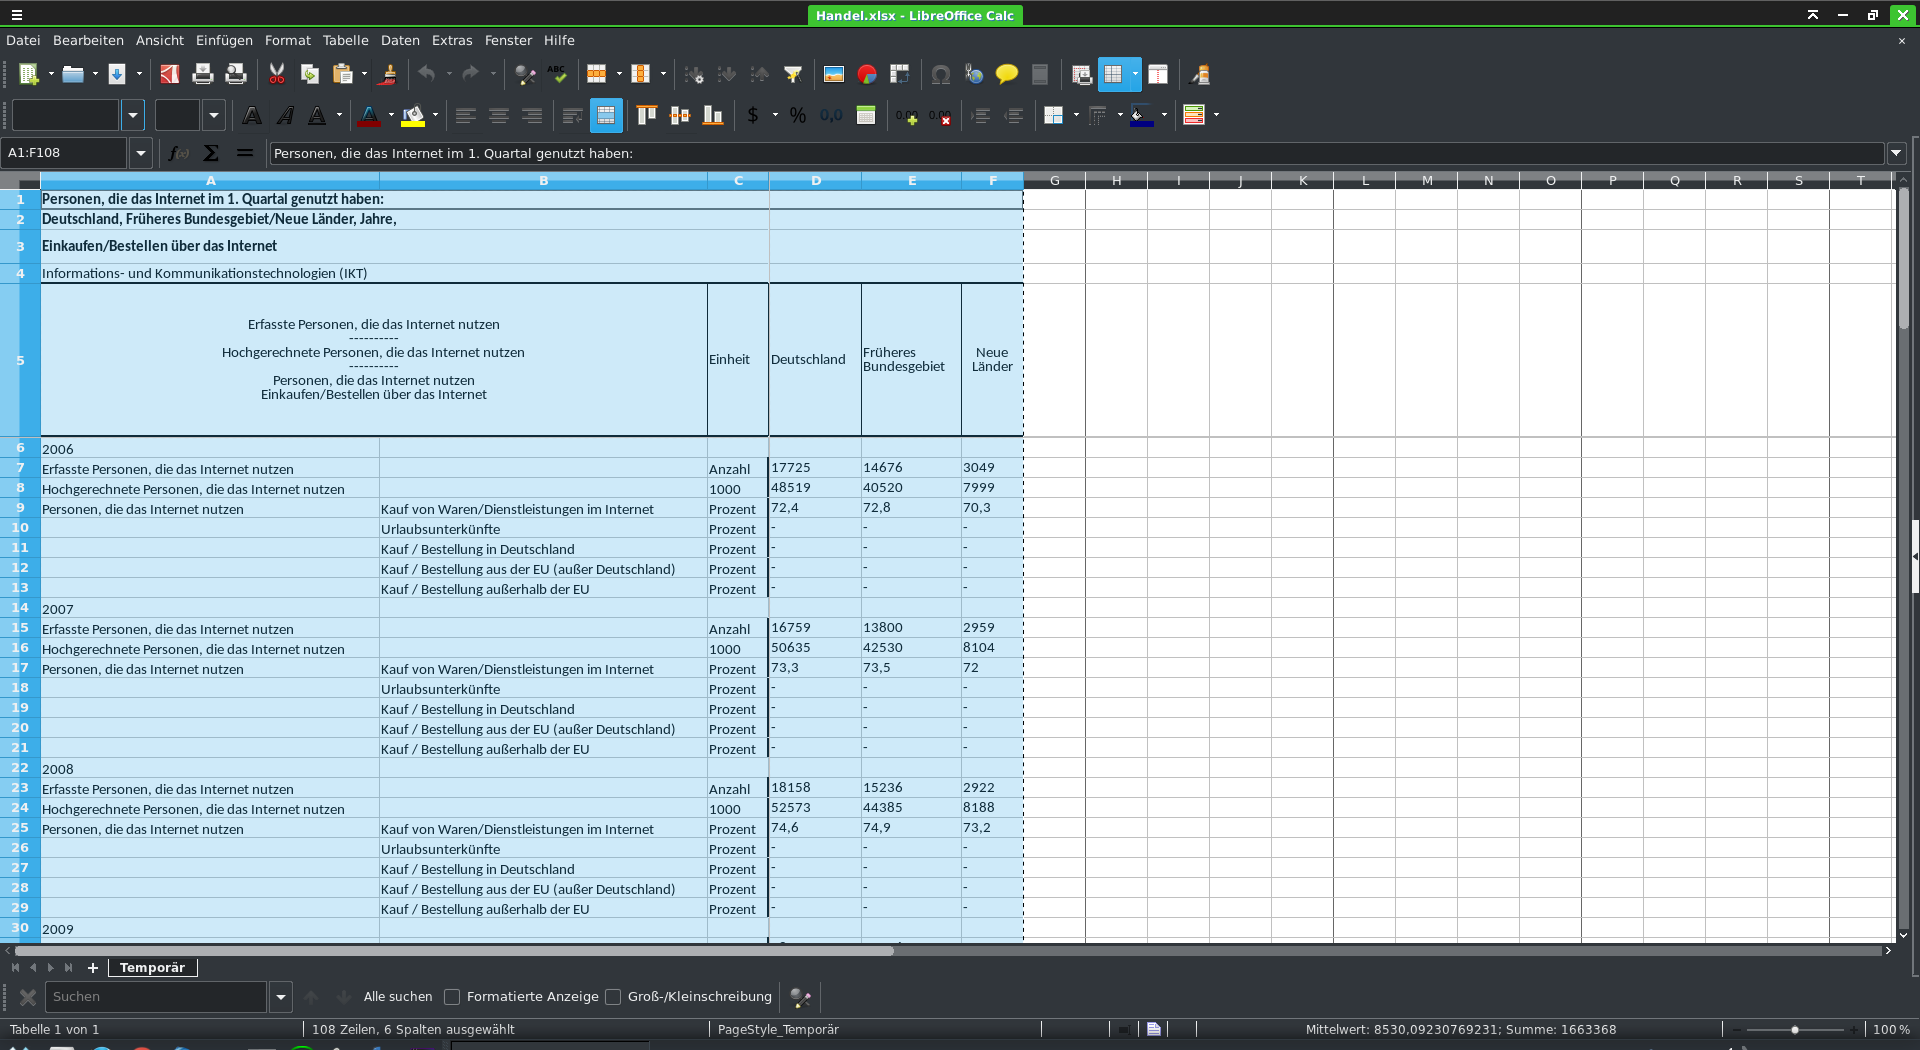1920x1050 pixels.
Task: Select the Temporär sheet tab
Action: coord(152,967)
